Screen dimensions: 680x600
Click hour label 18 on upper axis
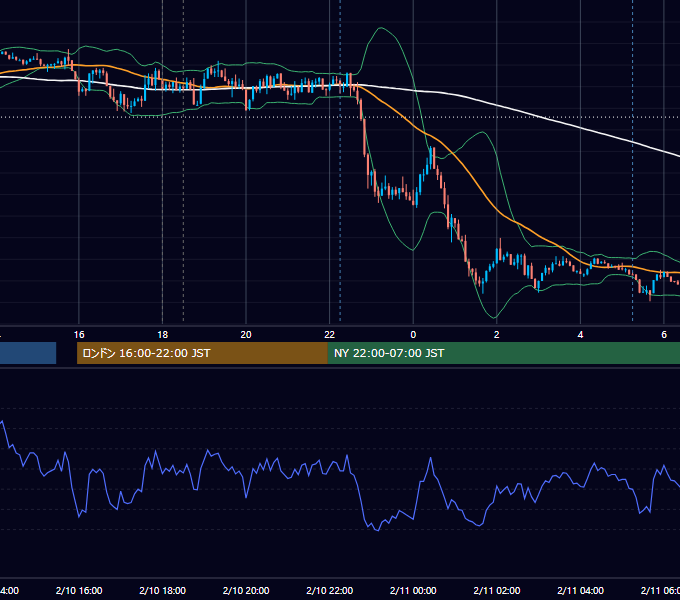(163, 335)
